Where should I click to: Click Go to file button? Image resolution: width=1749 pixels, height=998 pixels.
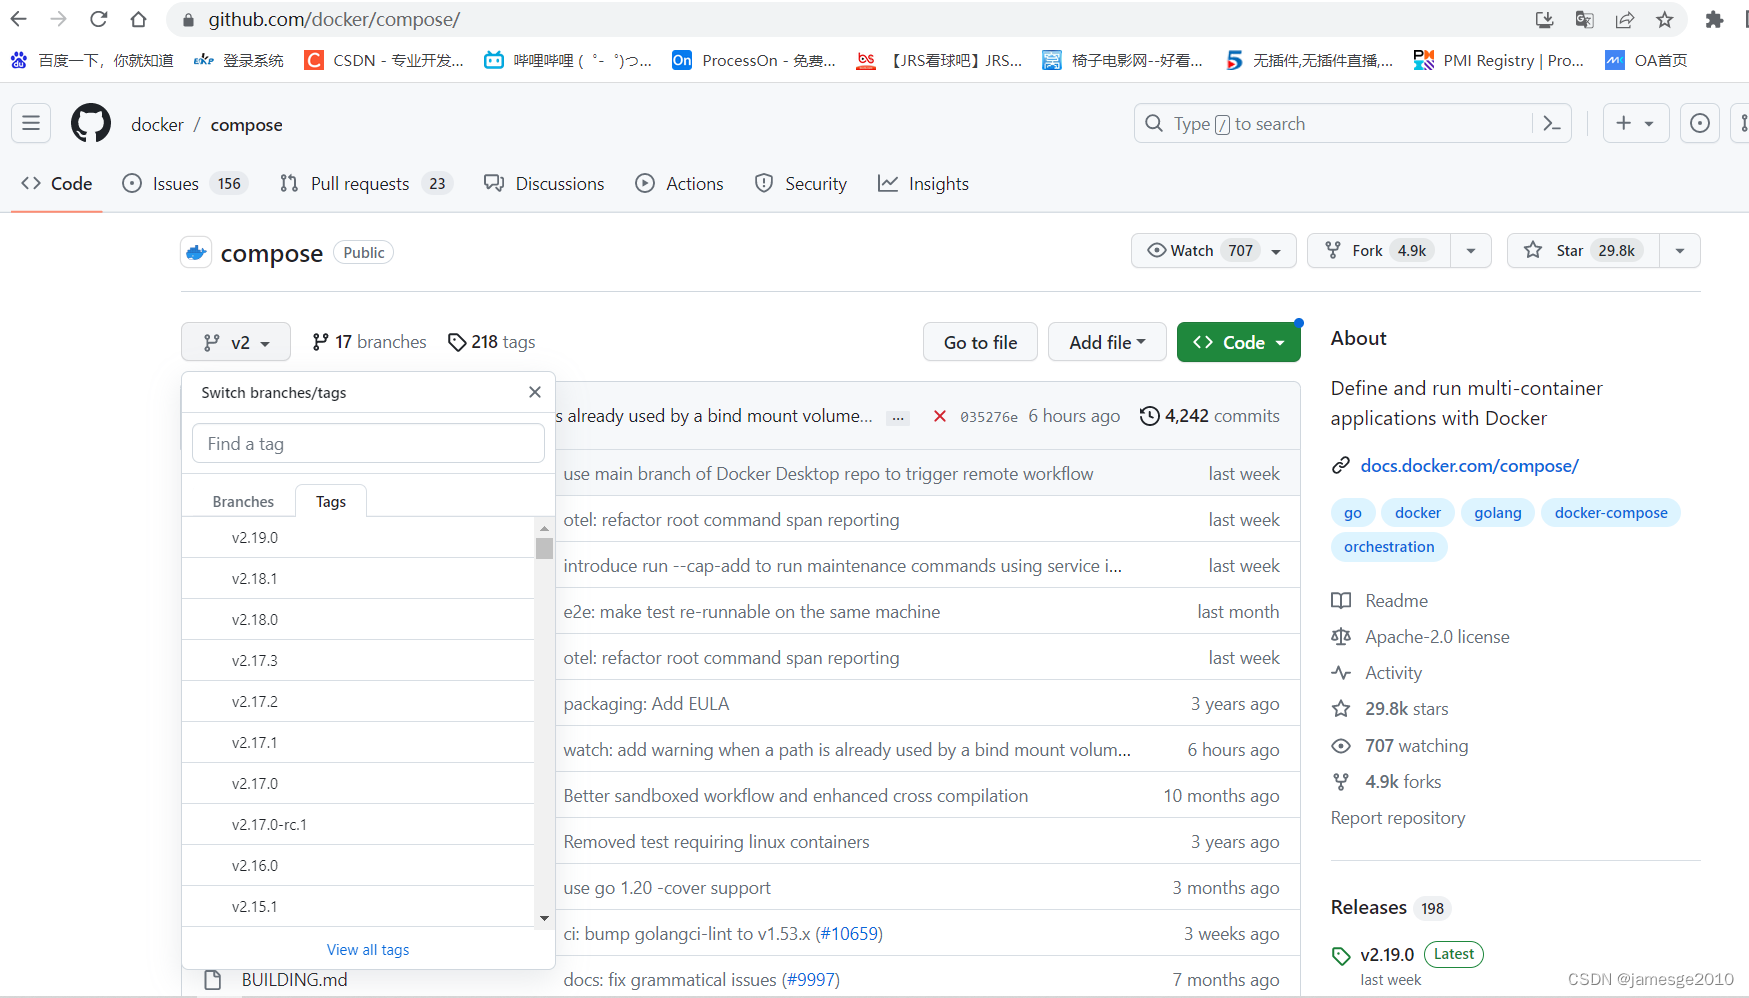[x=980, y=342]
